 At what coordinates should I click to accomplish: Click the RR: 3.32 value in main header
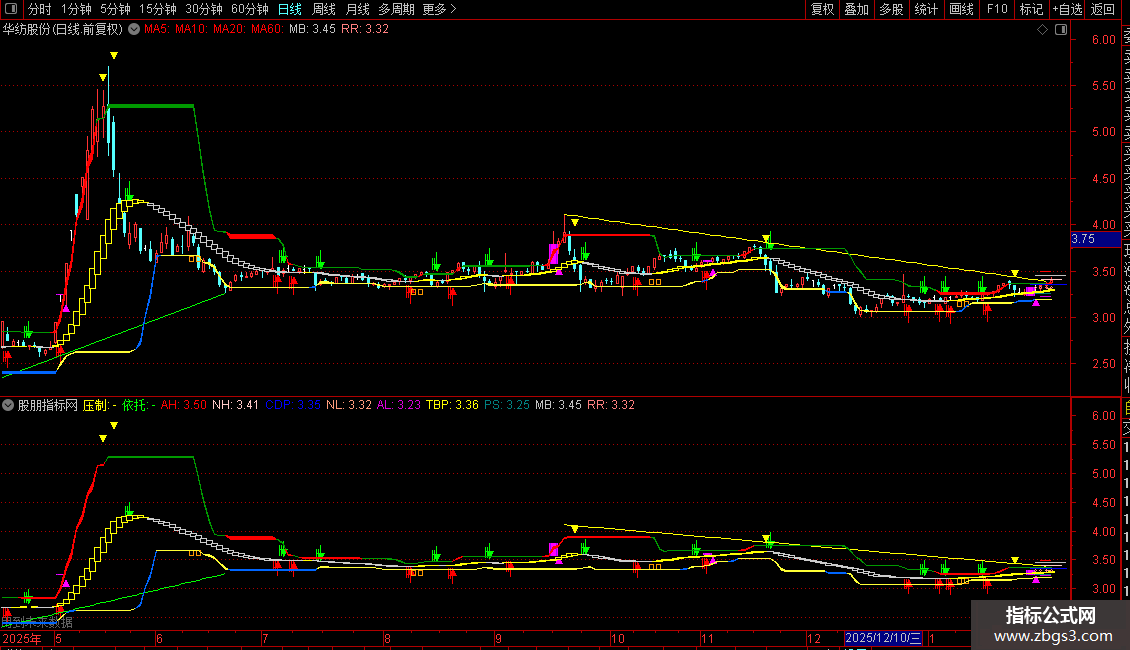click(x=365, y=29)
